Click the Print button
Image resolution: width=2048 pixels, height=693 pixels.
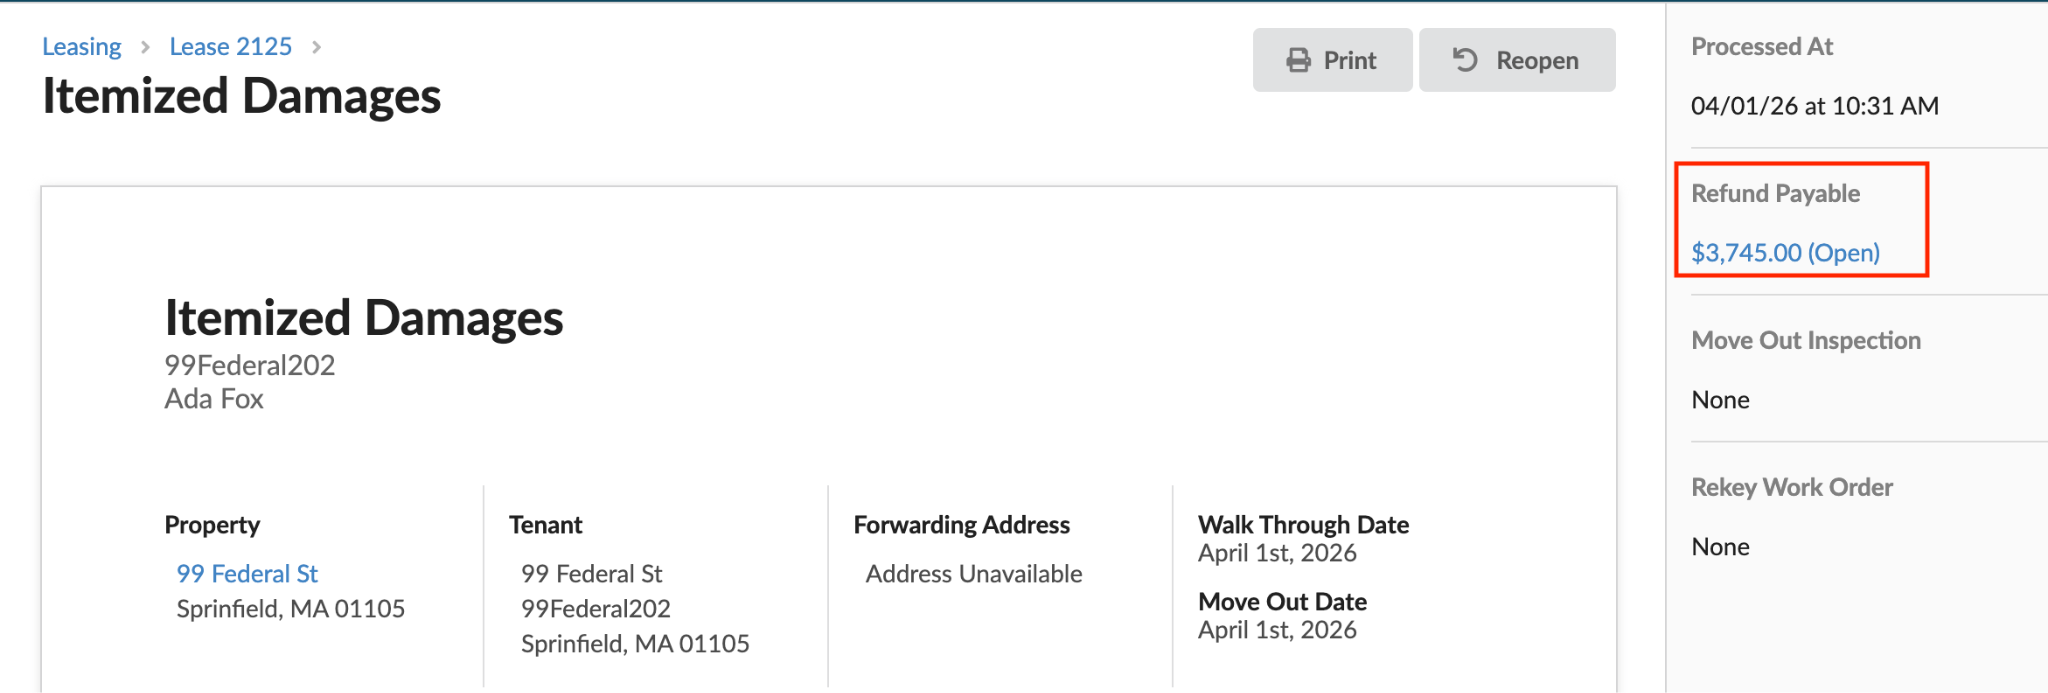coord(1332,60)
